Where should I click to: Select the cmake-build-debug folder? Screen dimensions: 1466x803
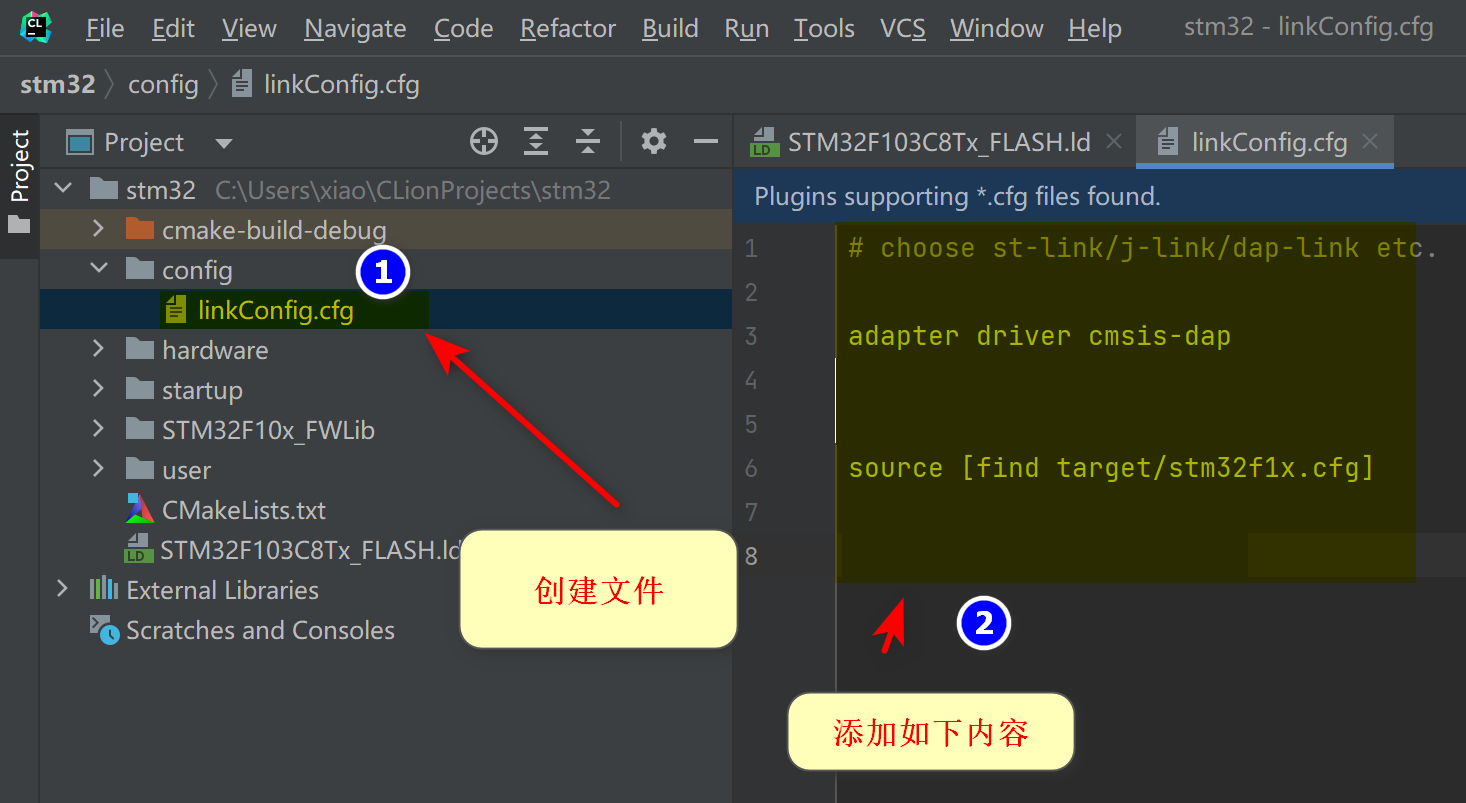386,230
